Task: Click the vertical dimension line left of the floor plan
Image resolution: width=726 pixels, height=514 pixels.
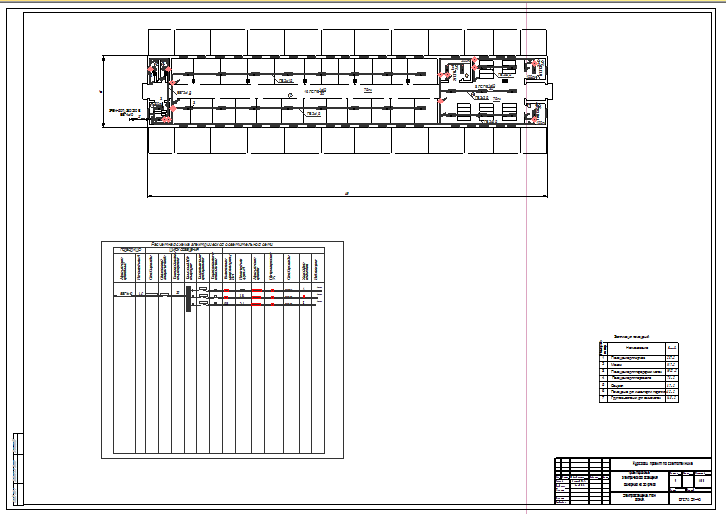Action: (103, 91)
